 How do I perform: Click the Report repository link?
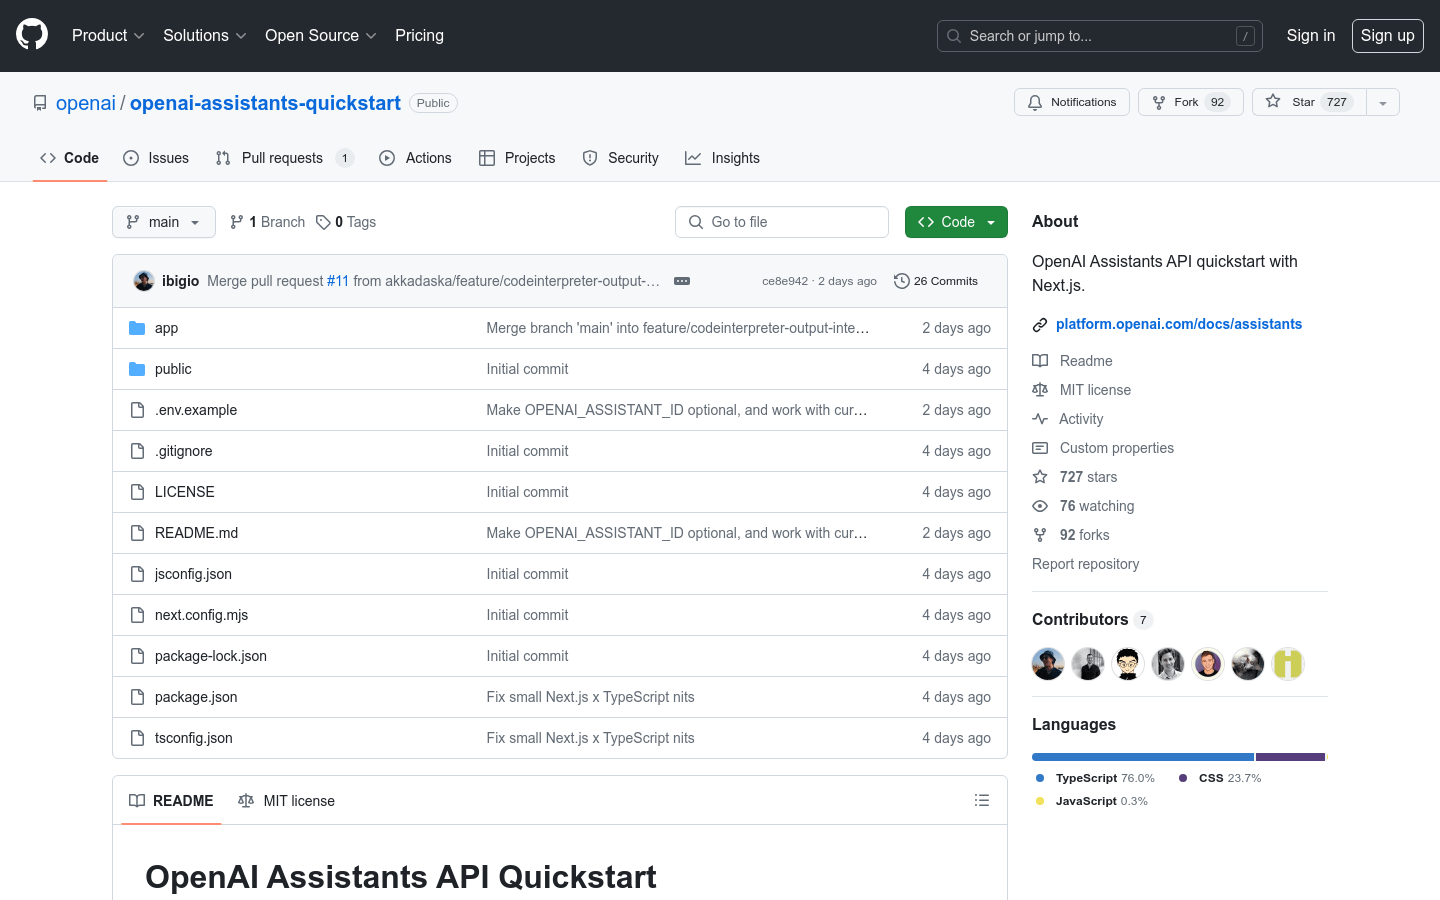pyautogui.click(x=1085, y=564)
